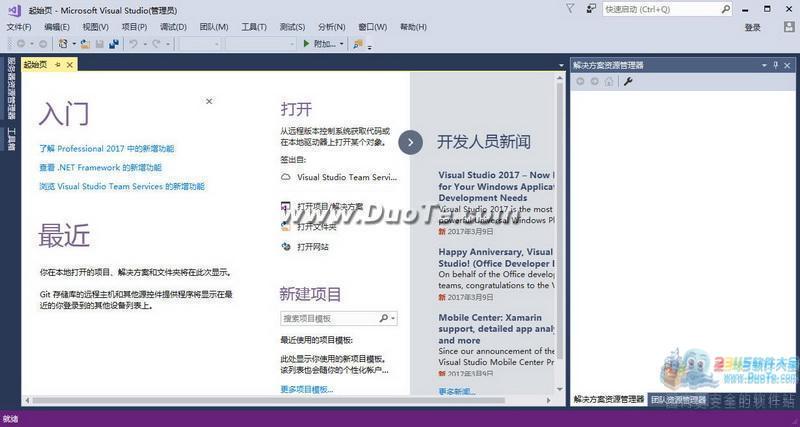Close the Solution Explorer panel
Image resolution: width=800 pixels, height=427 pixels.
(x=787, y=65)
